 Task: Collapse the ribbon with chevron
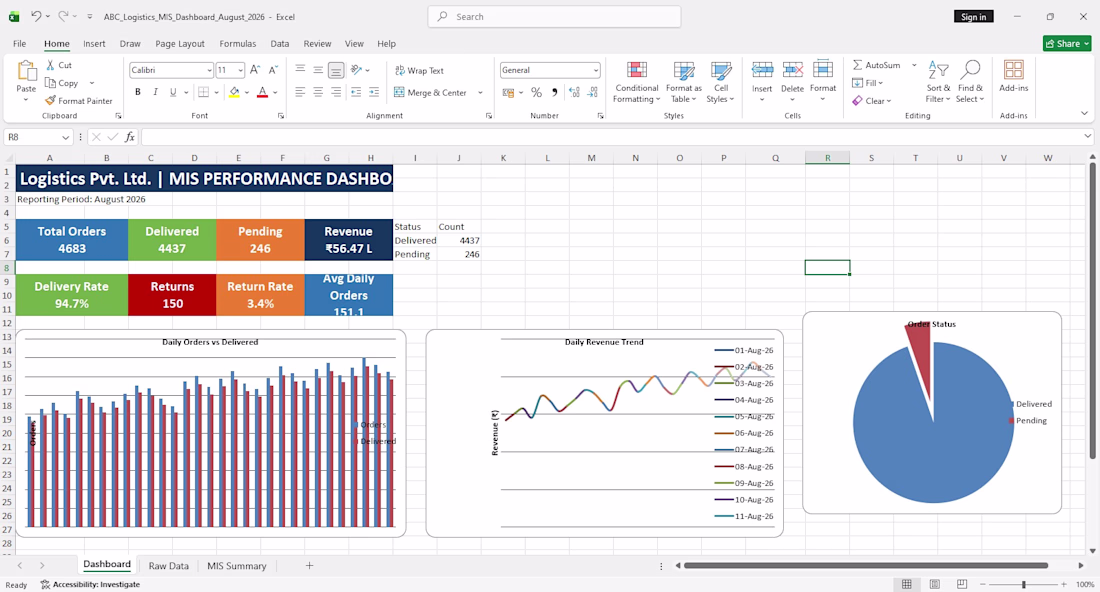click(1084, 113)
